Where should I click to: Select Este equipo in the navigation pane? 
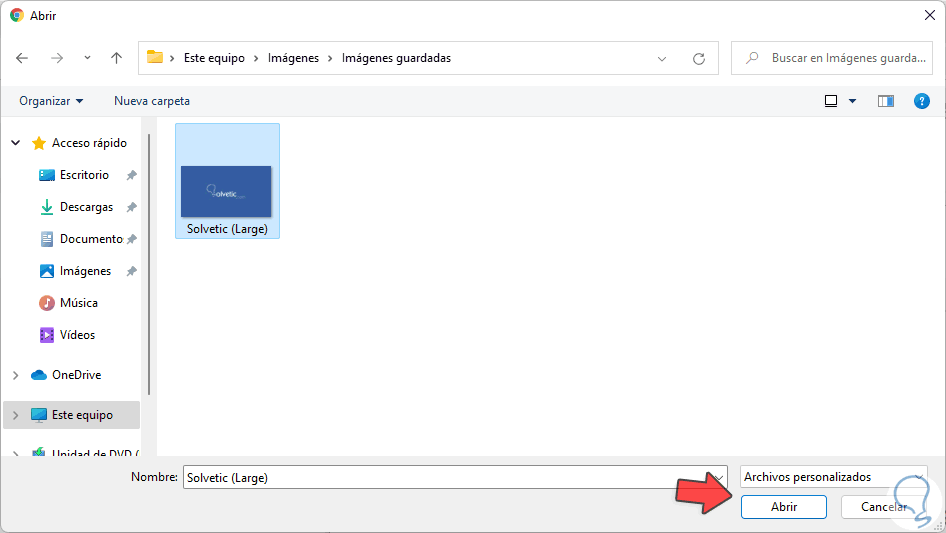click(82, 415)
